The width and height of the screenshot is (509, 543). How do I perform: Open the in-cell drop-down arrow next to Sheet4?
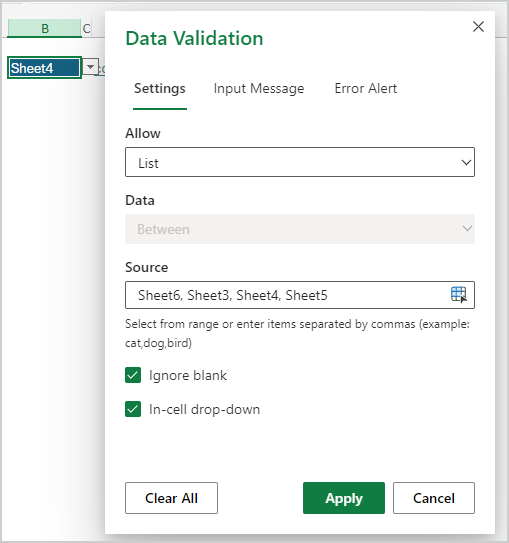(90, 66)
